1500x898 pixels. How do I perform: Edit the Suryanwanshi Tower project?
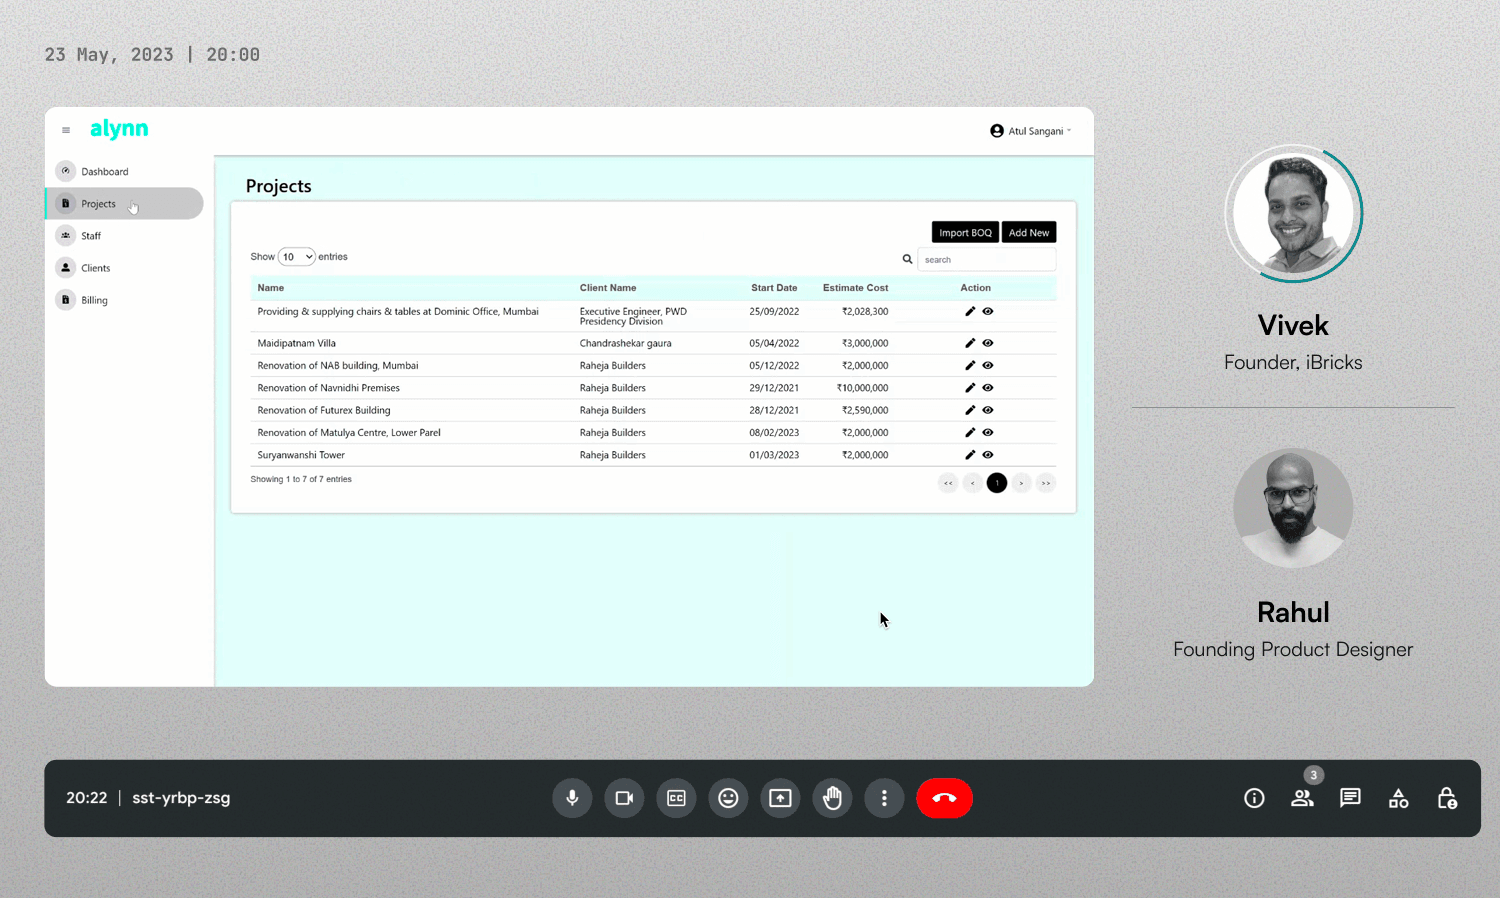coord(970,455)
